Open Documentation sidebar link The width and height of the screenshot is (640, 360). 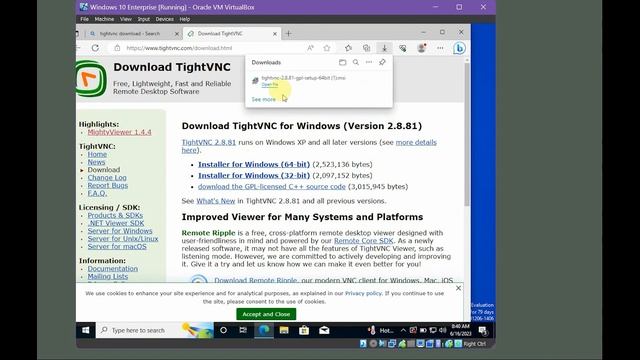coord(112,269)
